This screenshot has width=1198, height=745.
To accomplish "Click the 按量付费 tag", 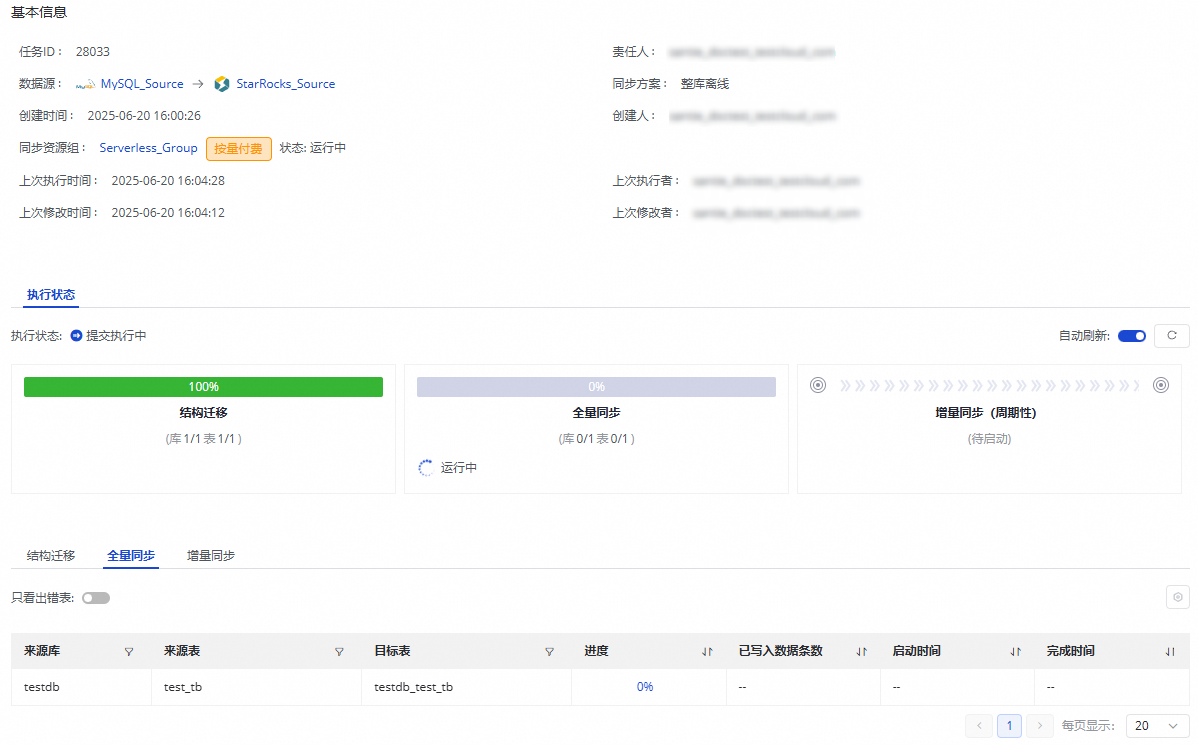I will (x=239, y=149).
